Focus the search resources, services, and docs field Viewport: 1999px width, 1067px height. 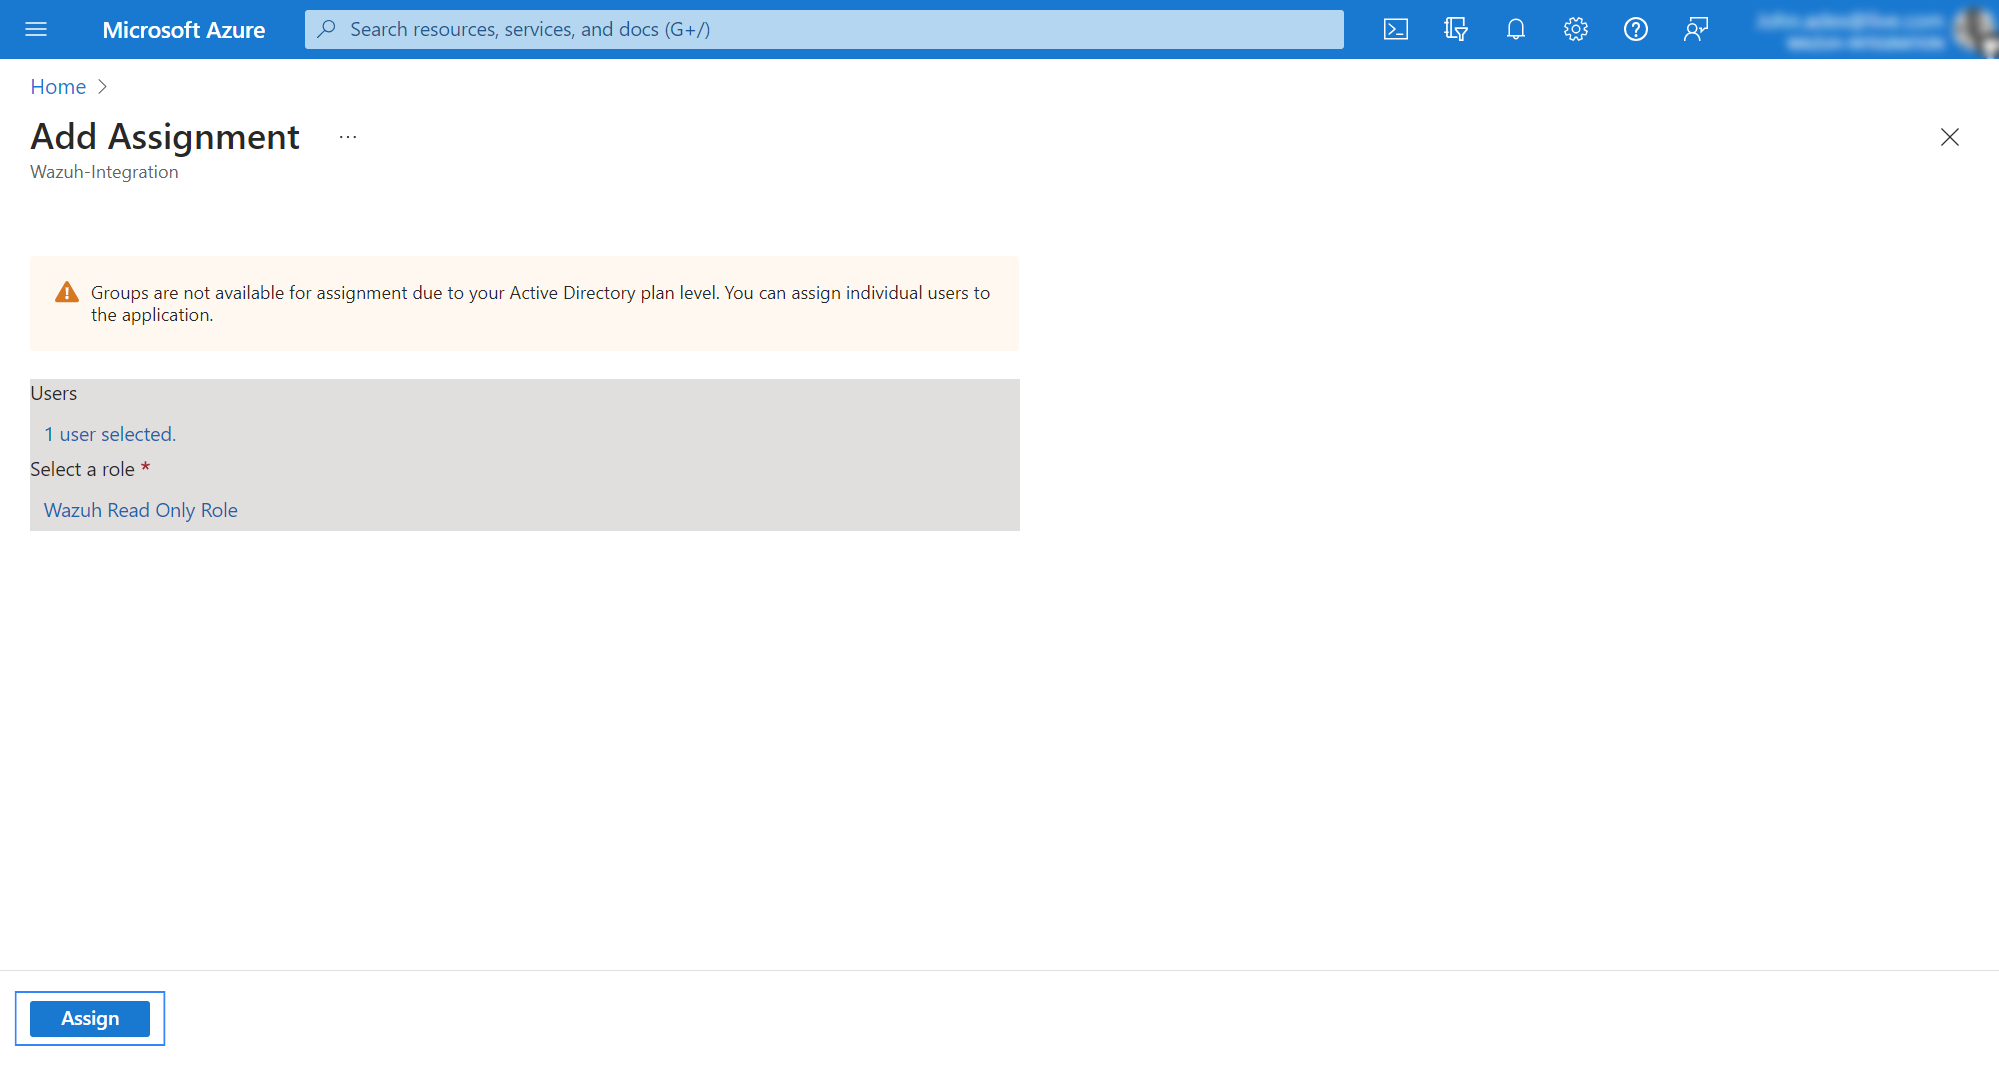coord(830,29)
